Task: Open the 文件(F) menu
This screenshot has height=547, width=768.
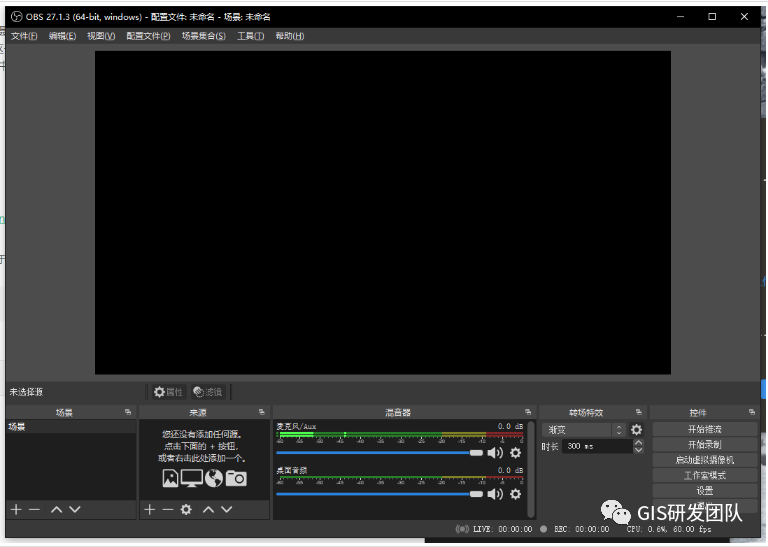Action: [24, 36]
